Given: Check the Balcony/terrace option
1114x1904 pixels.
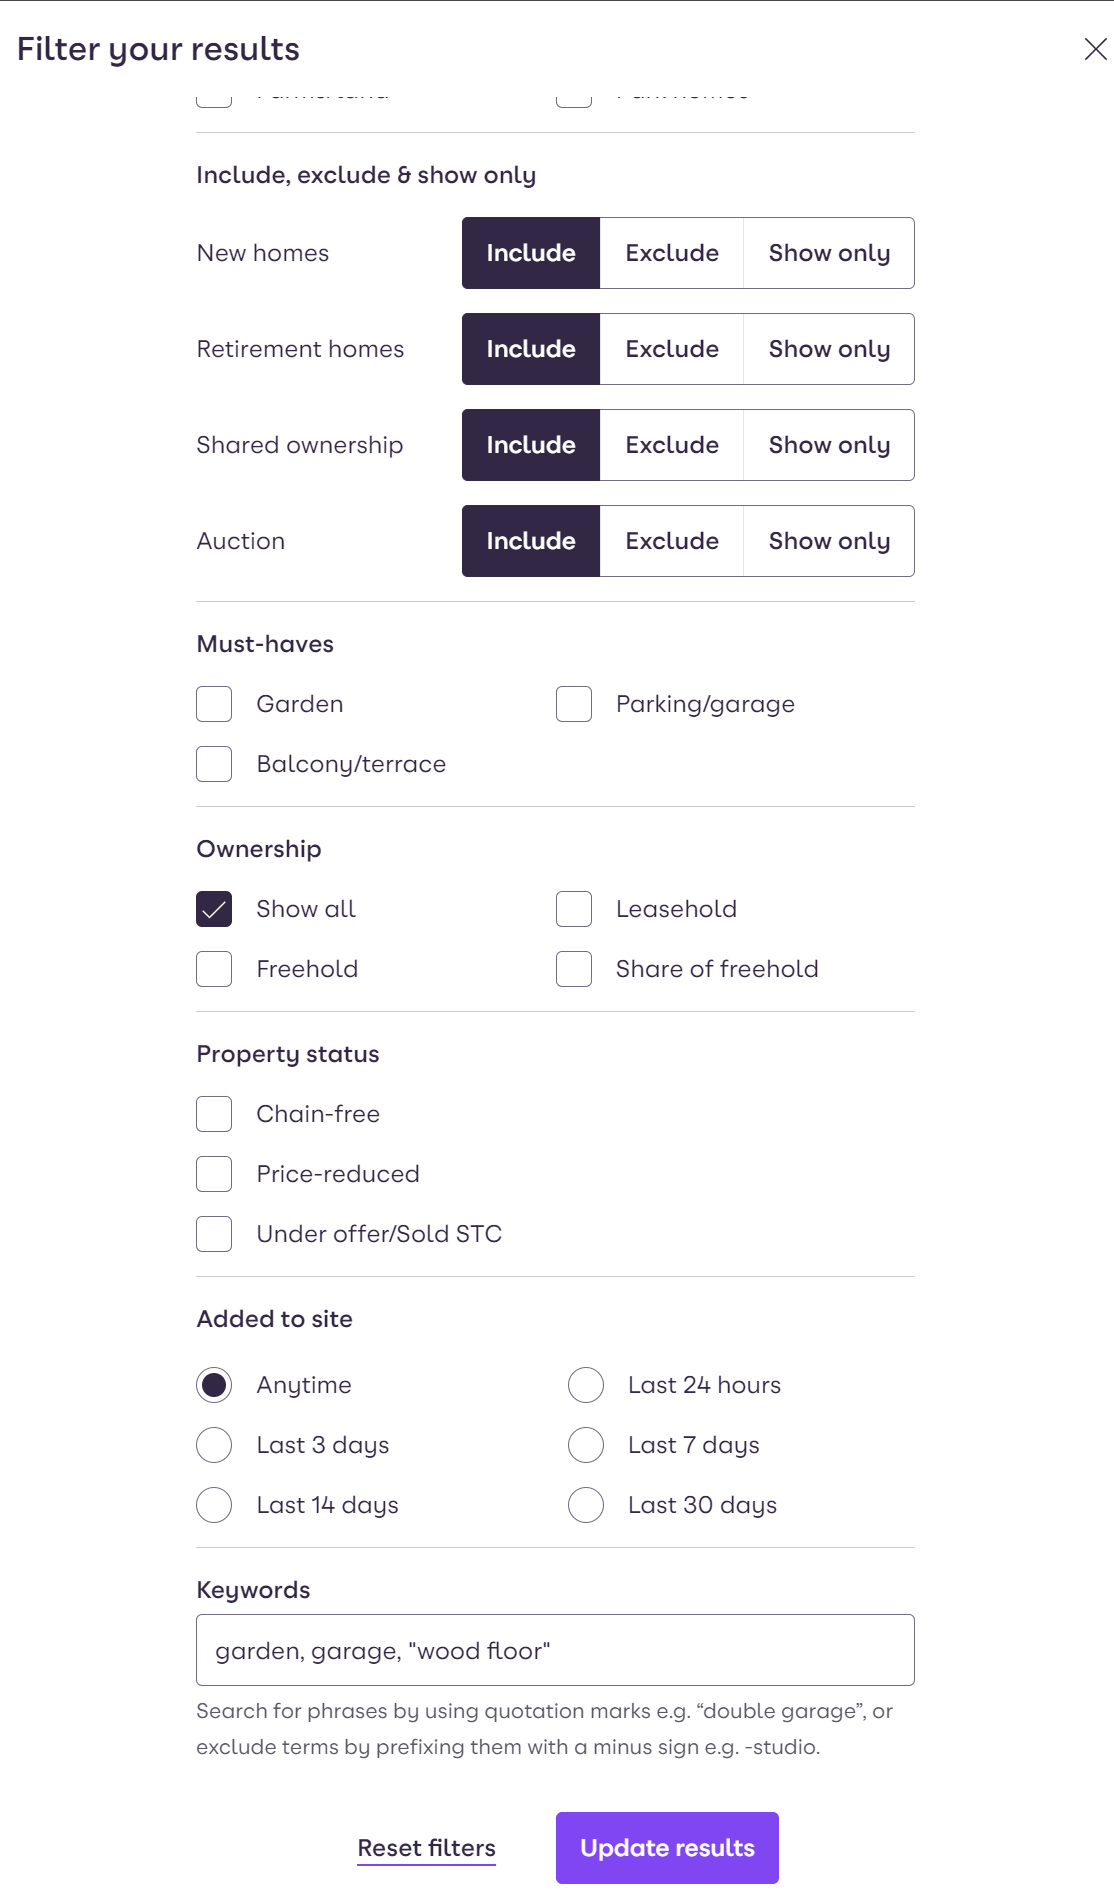Looking at the screenshot, I should (x=214, y=764).
